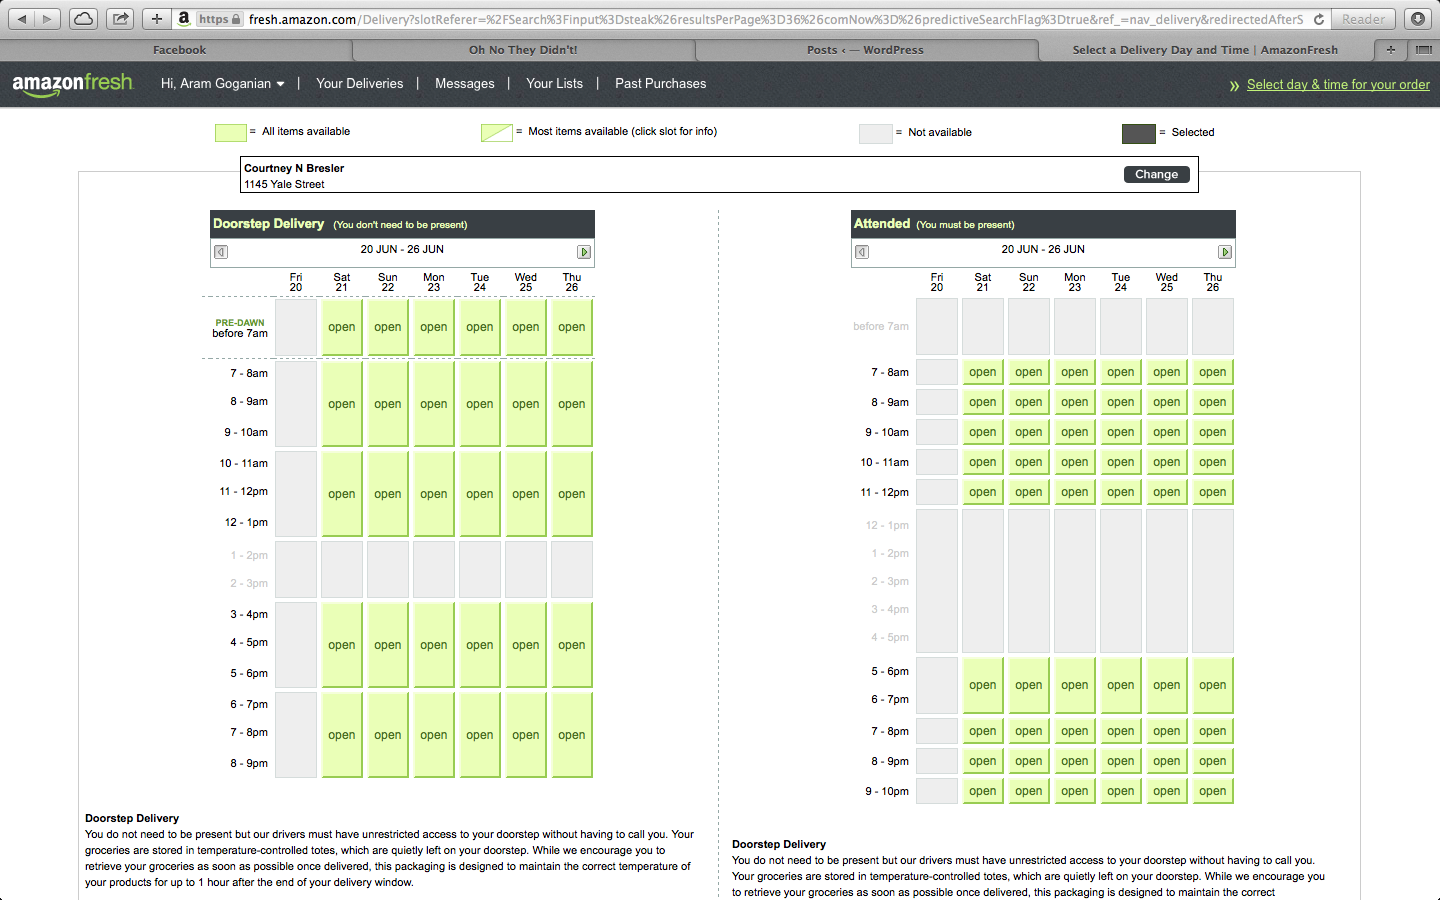Select Doorstep pre-dawn slot on Sat 21
This screenshot has width=1440, height=900.
coord(342,327)
